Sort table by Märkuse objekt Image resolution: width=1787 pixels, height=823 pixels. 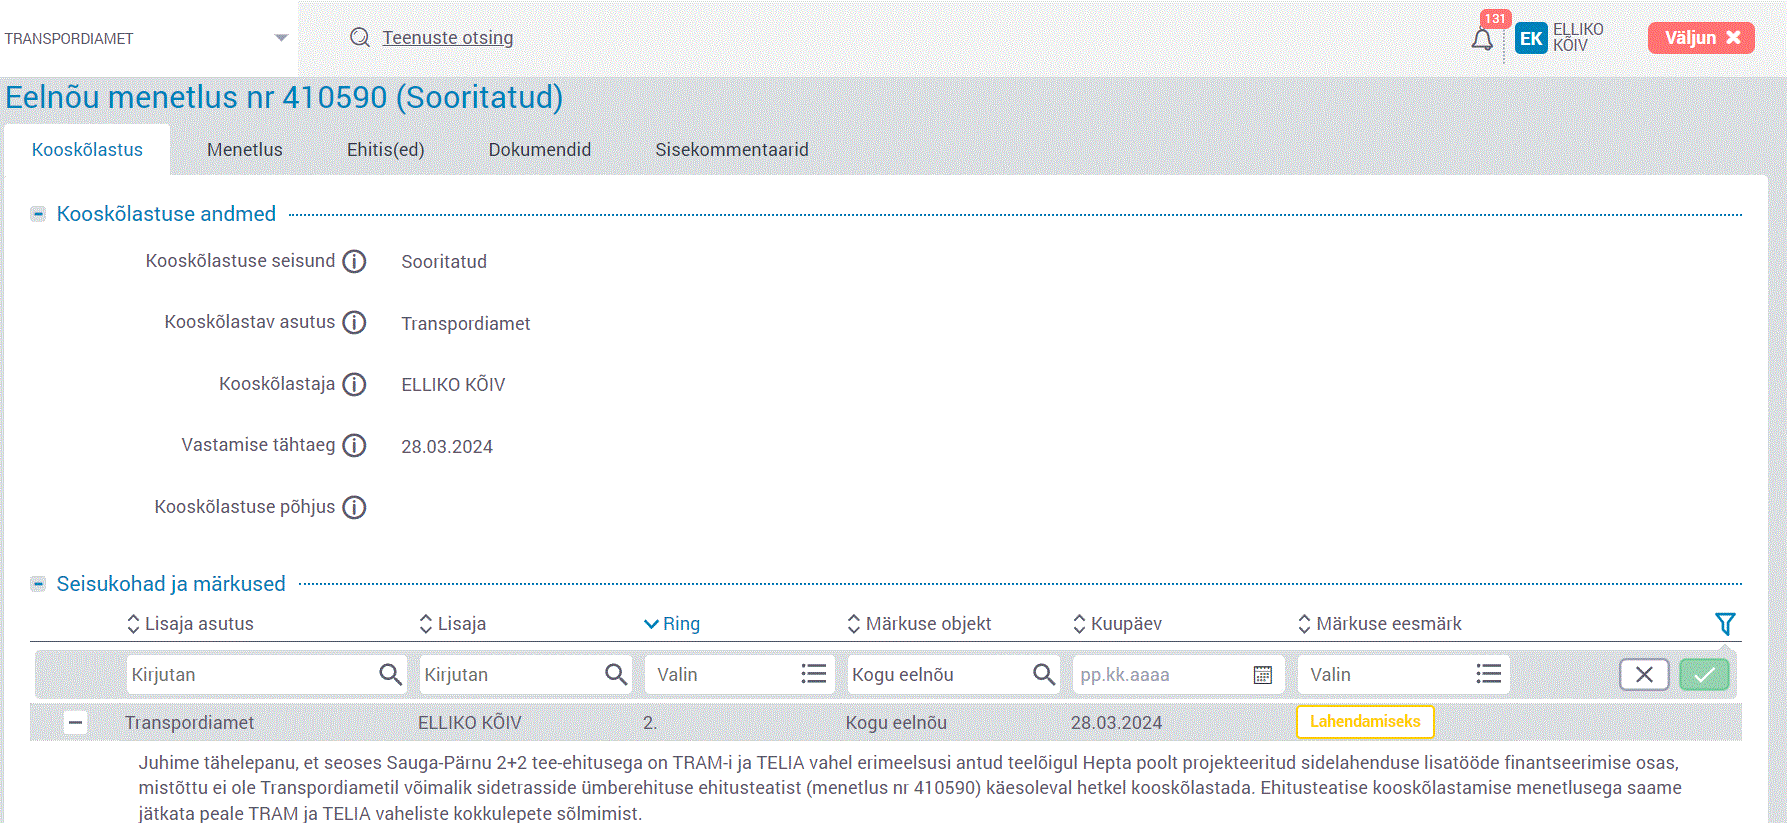point(919,624)
